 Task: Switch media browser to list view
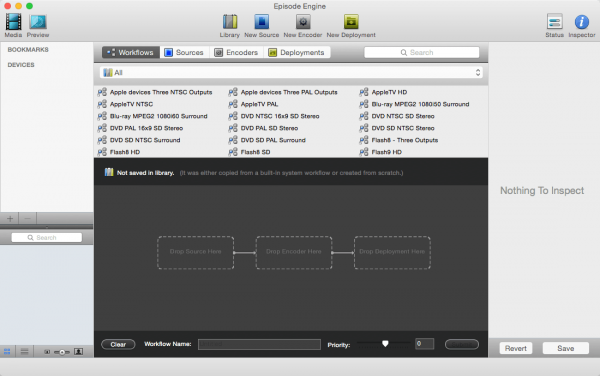click(x=24, y=352)
